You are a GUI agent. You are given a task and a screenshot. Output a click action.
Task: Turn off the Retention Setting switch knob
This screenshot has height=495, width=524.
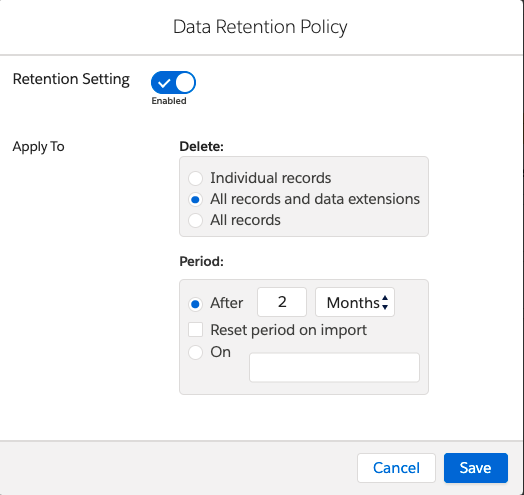(185, 83)
